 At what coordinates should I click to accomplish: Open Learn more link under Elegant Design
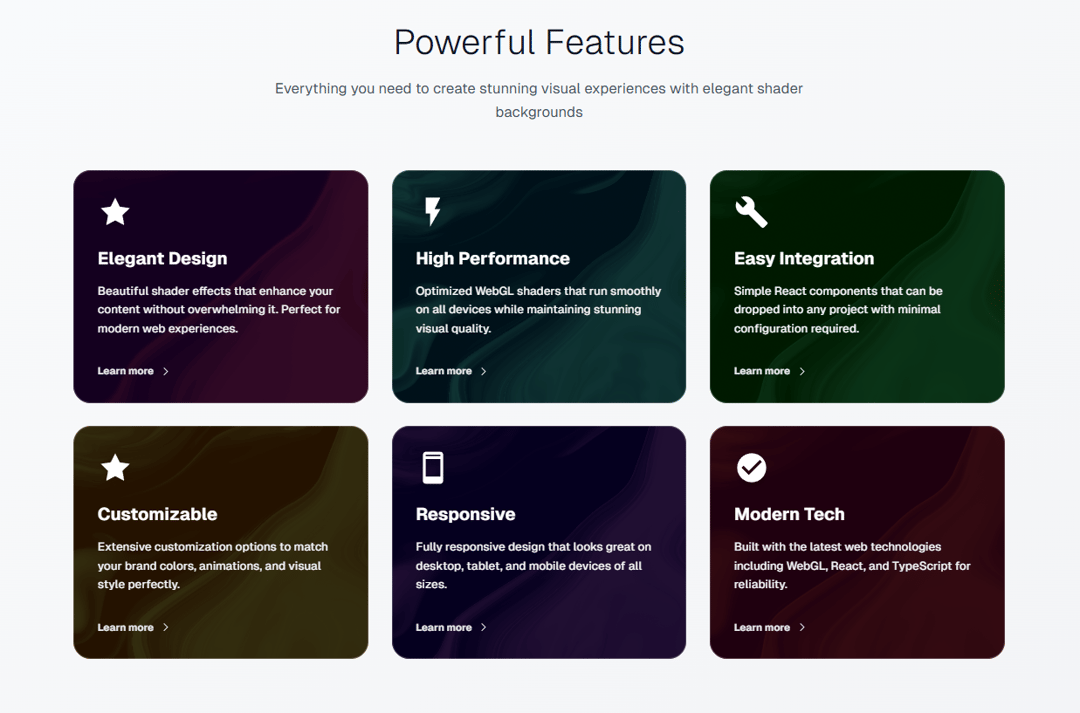coord(133,371)
